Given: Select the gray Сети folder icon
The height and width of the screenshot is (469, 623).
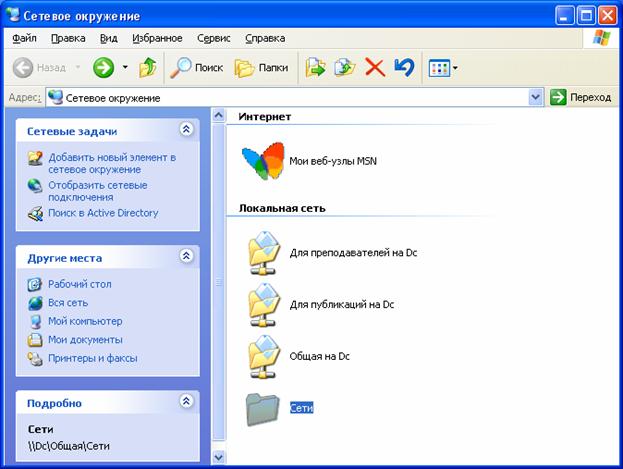Looking at the screenshot, I should pyautogui.click(x=262, y=409).
